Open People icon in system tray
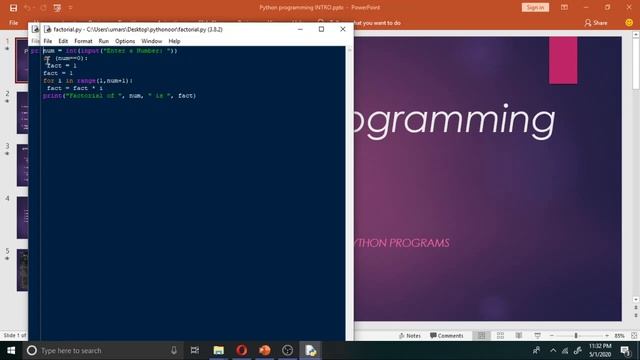 (x=536, y=351)
